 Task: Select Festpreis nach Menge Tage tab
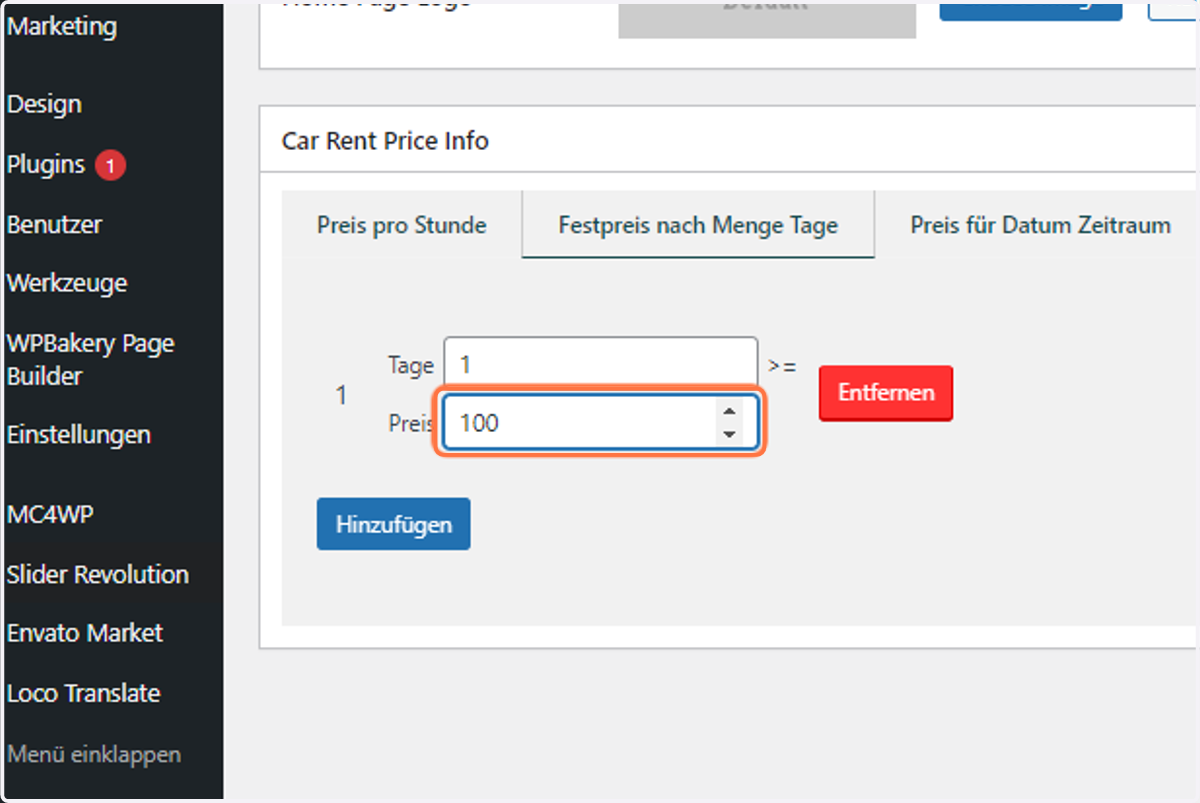click(x=698, y=225)
